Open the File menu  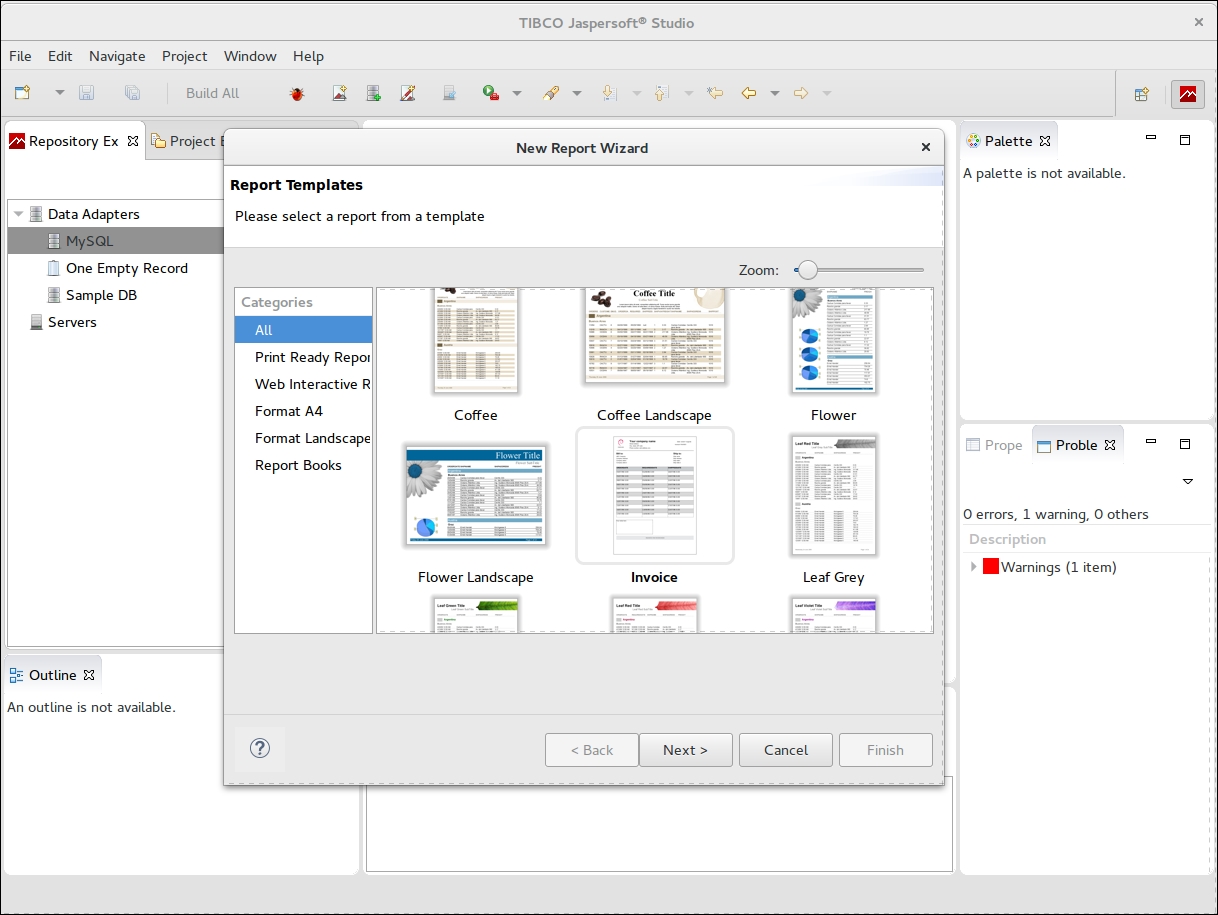[20, 56]
